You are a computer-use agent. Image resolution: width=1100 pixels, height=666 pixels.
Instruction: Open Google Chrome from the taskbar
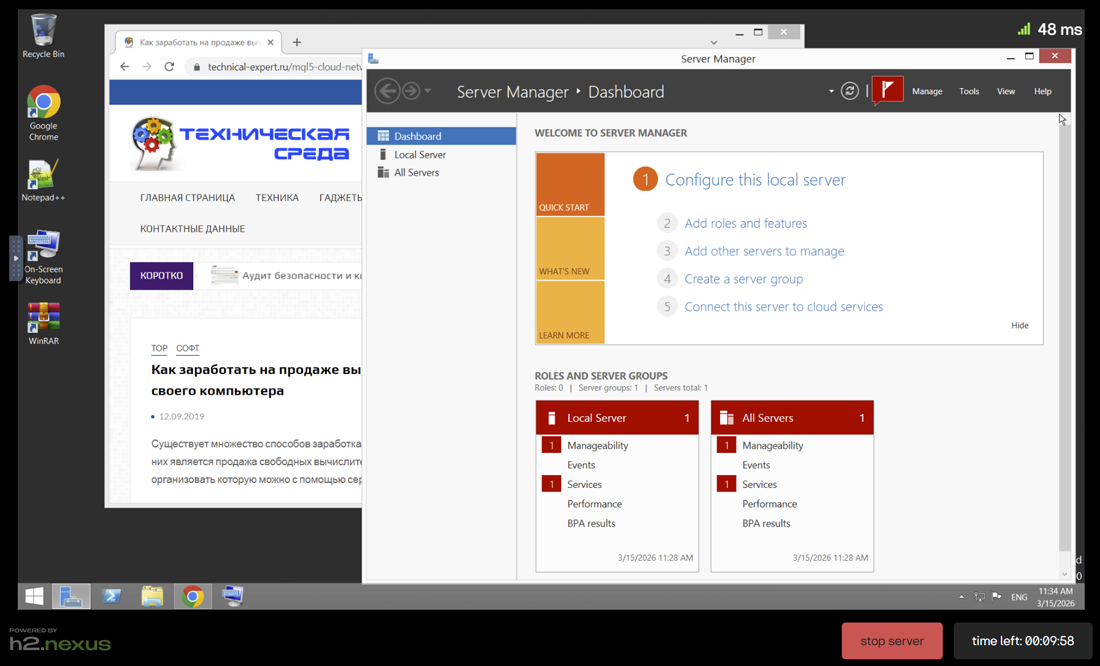pyautogui.click(x=192, y=595)
